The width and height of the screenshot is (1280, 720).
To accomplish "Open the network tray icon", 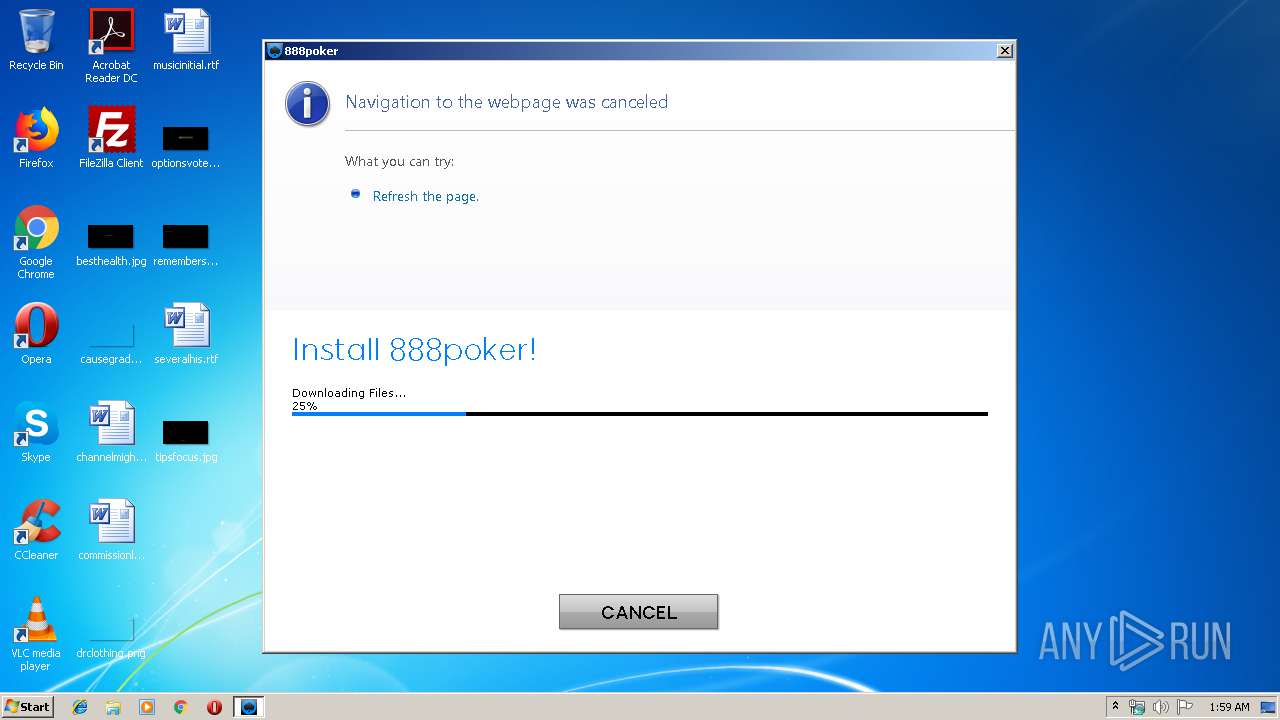I will [1137, 707].
